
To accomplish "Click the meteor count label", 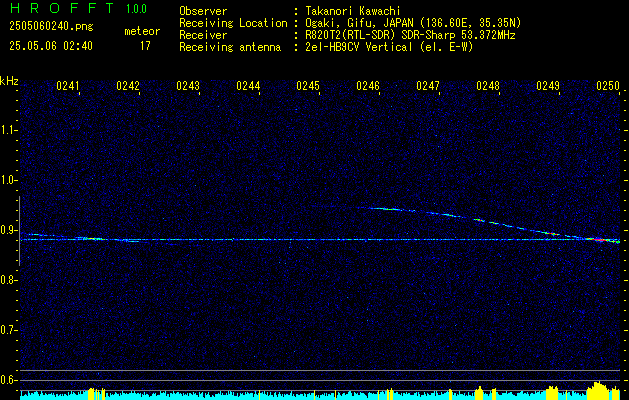I will click(142, 31).
